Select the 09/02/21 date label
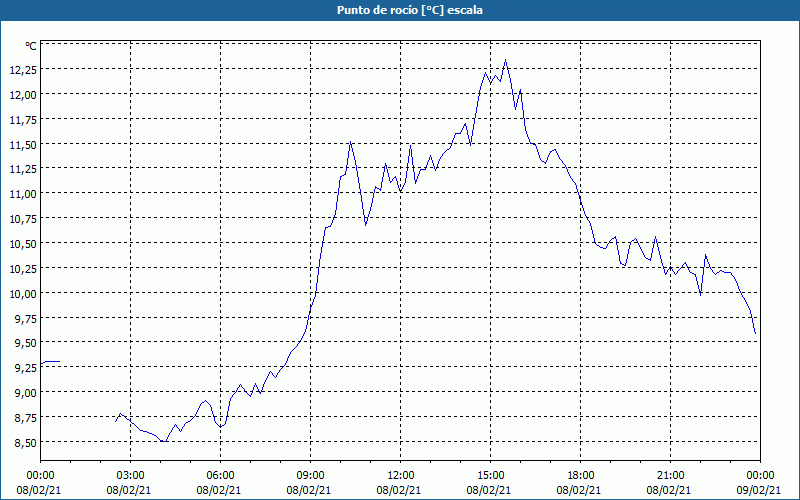 [760, 490]
